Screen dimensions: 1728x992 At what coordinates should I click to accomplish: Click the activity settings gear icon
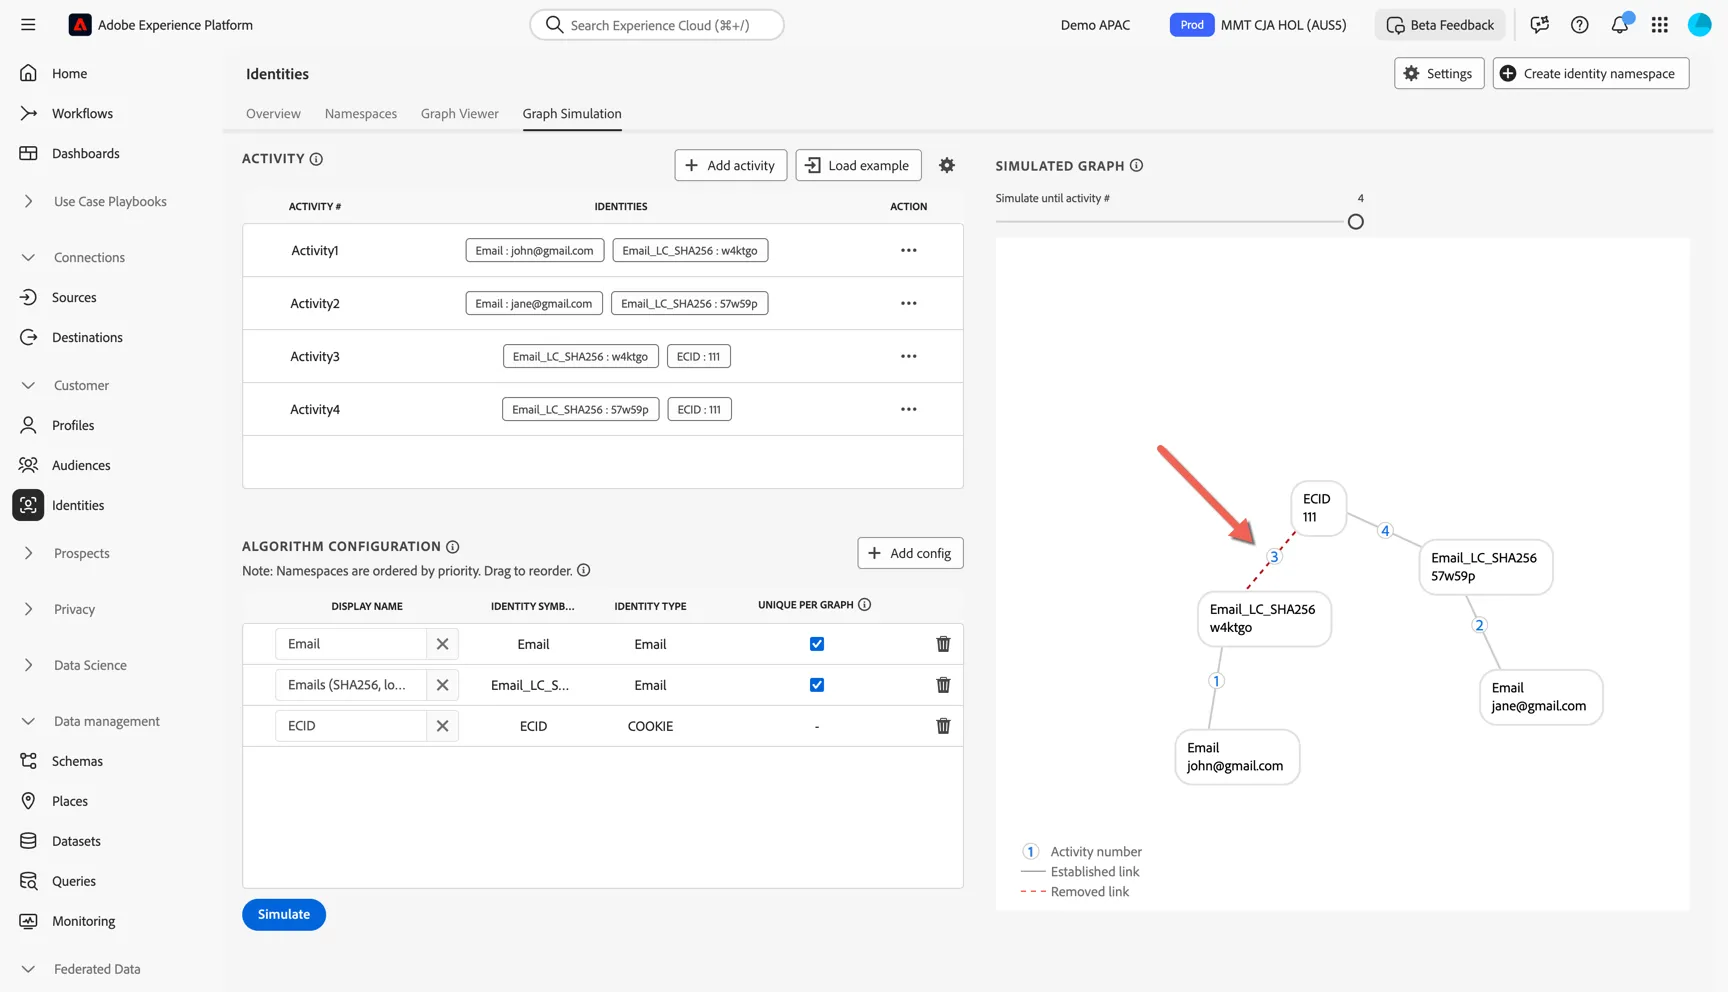947,165
